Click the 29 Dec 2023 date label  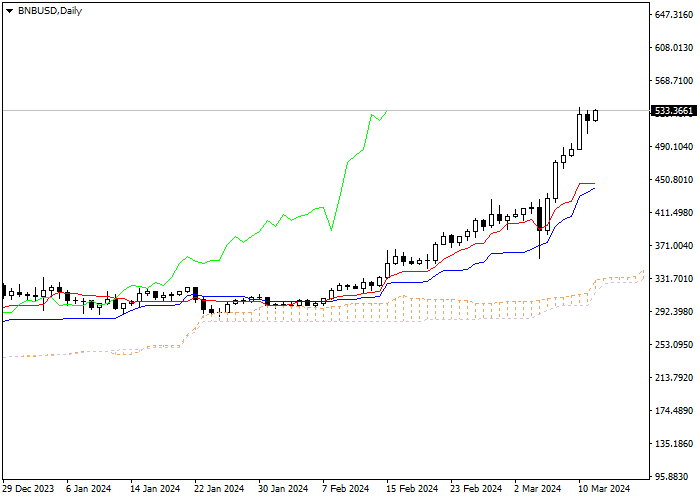pyautogui.click(x=28, y=489)
